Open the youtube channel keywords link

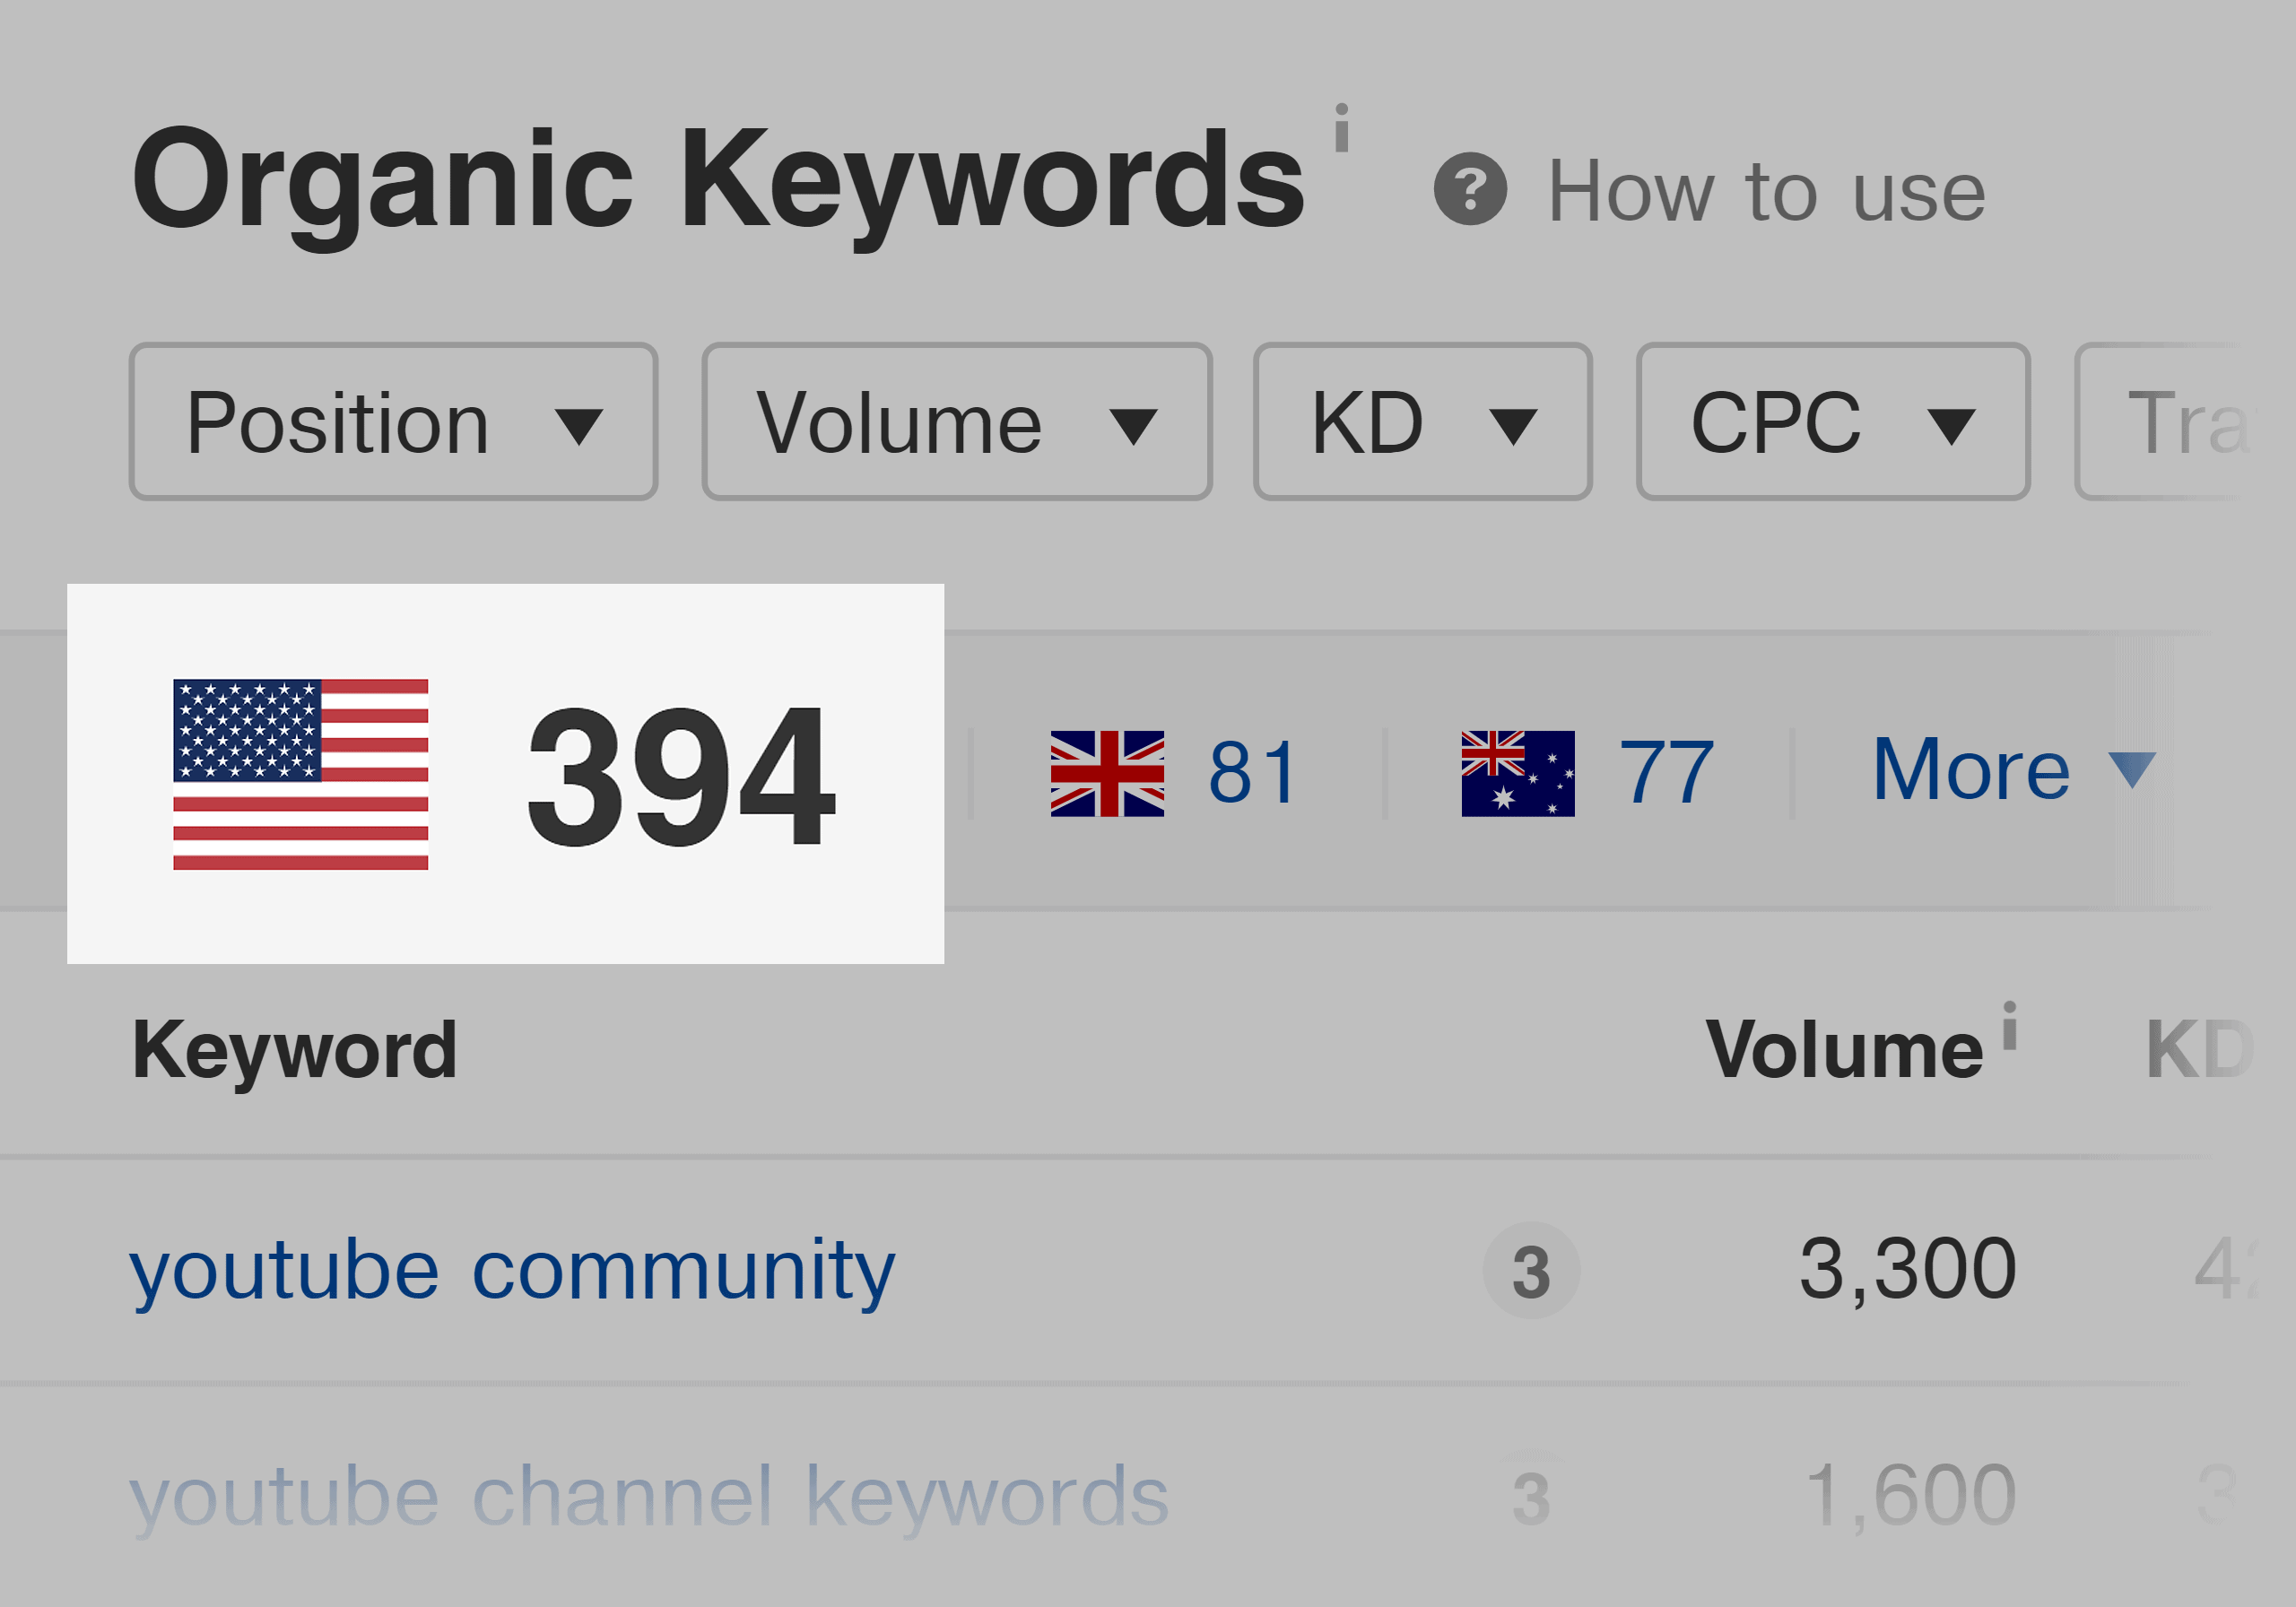[649, 1499]
